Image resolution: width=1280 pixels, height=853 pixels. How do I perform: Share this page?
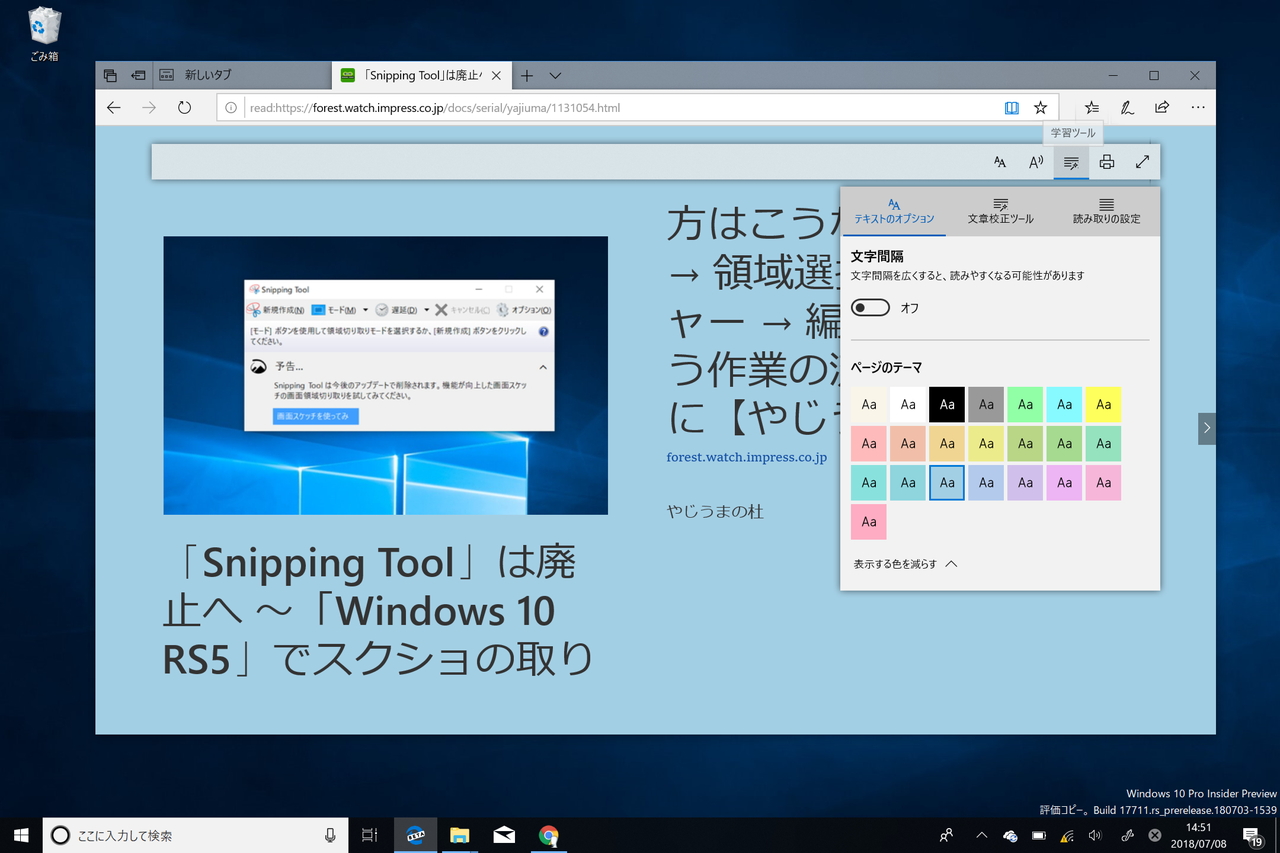coord(1162,107)
